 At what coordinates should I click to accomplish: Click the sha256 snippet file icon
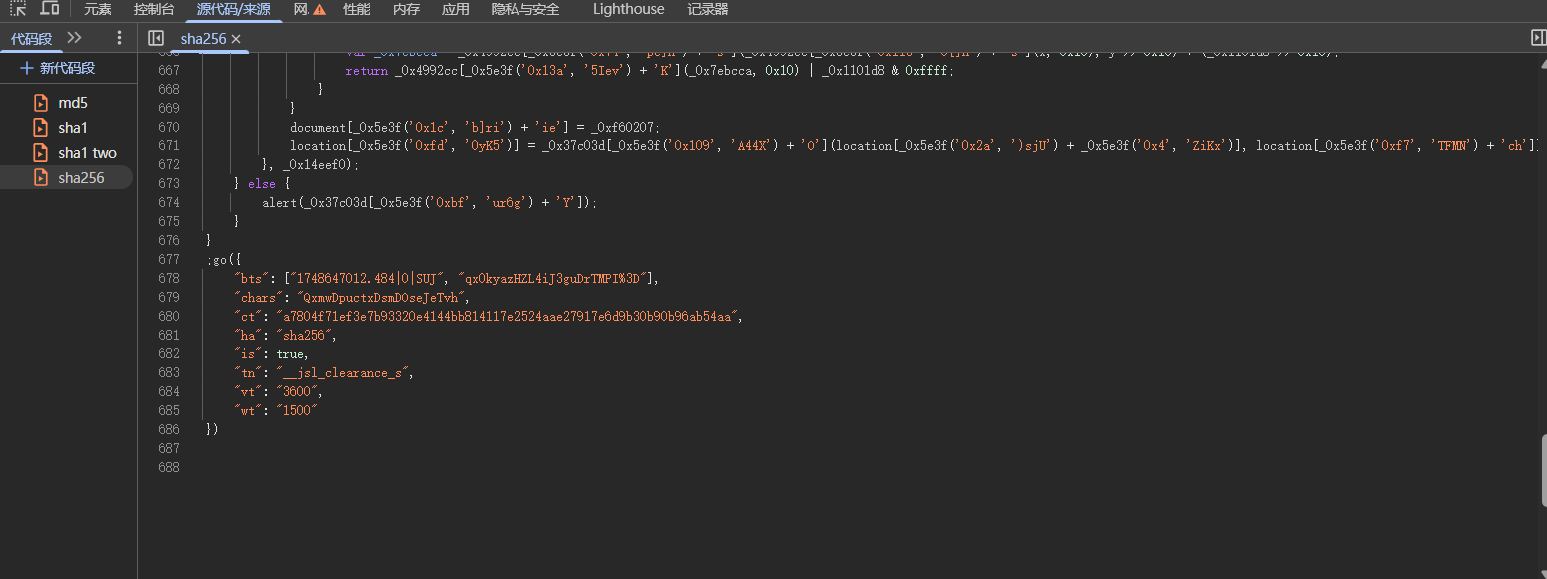41,178
